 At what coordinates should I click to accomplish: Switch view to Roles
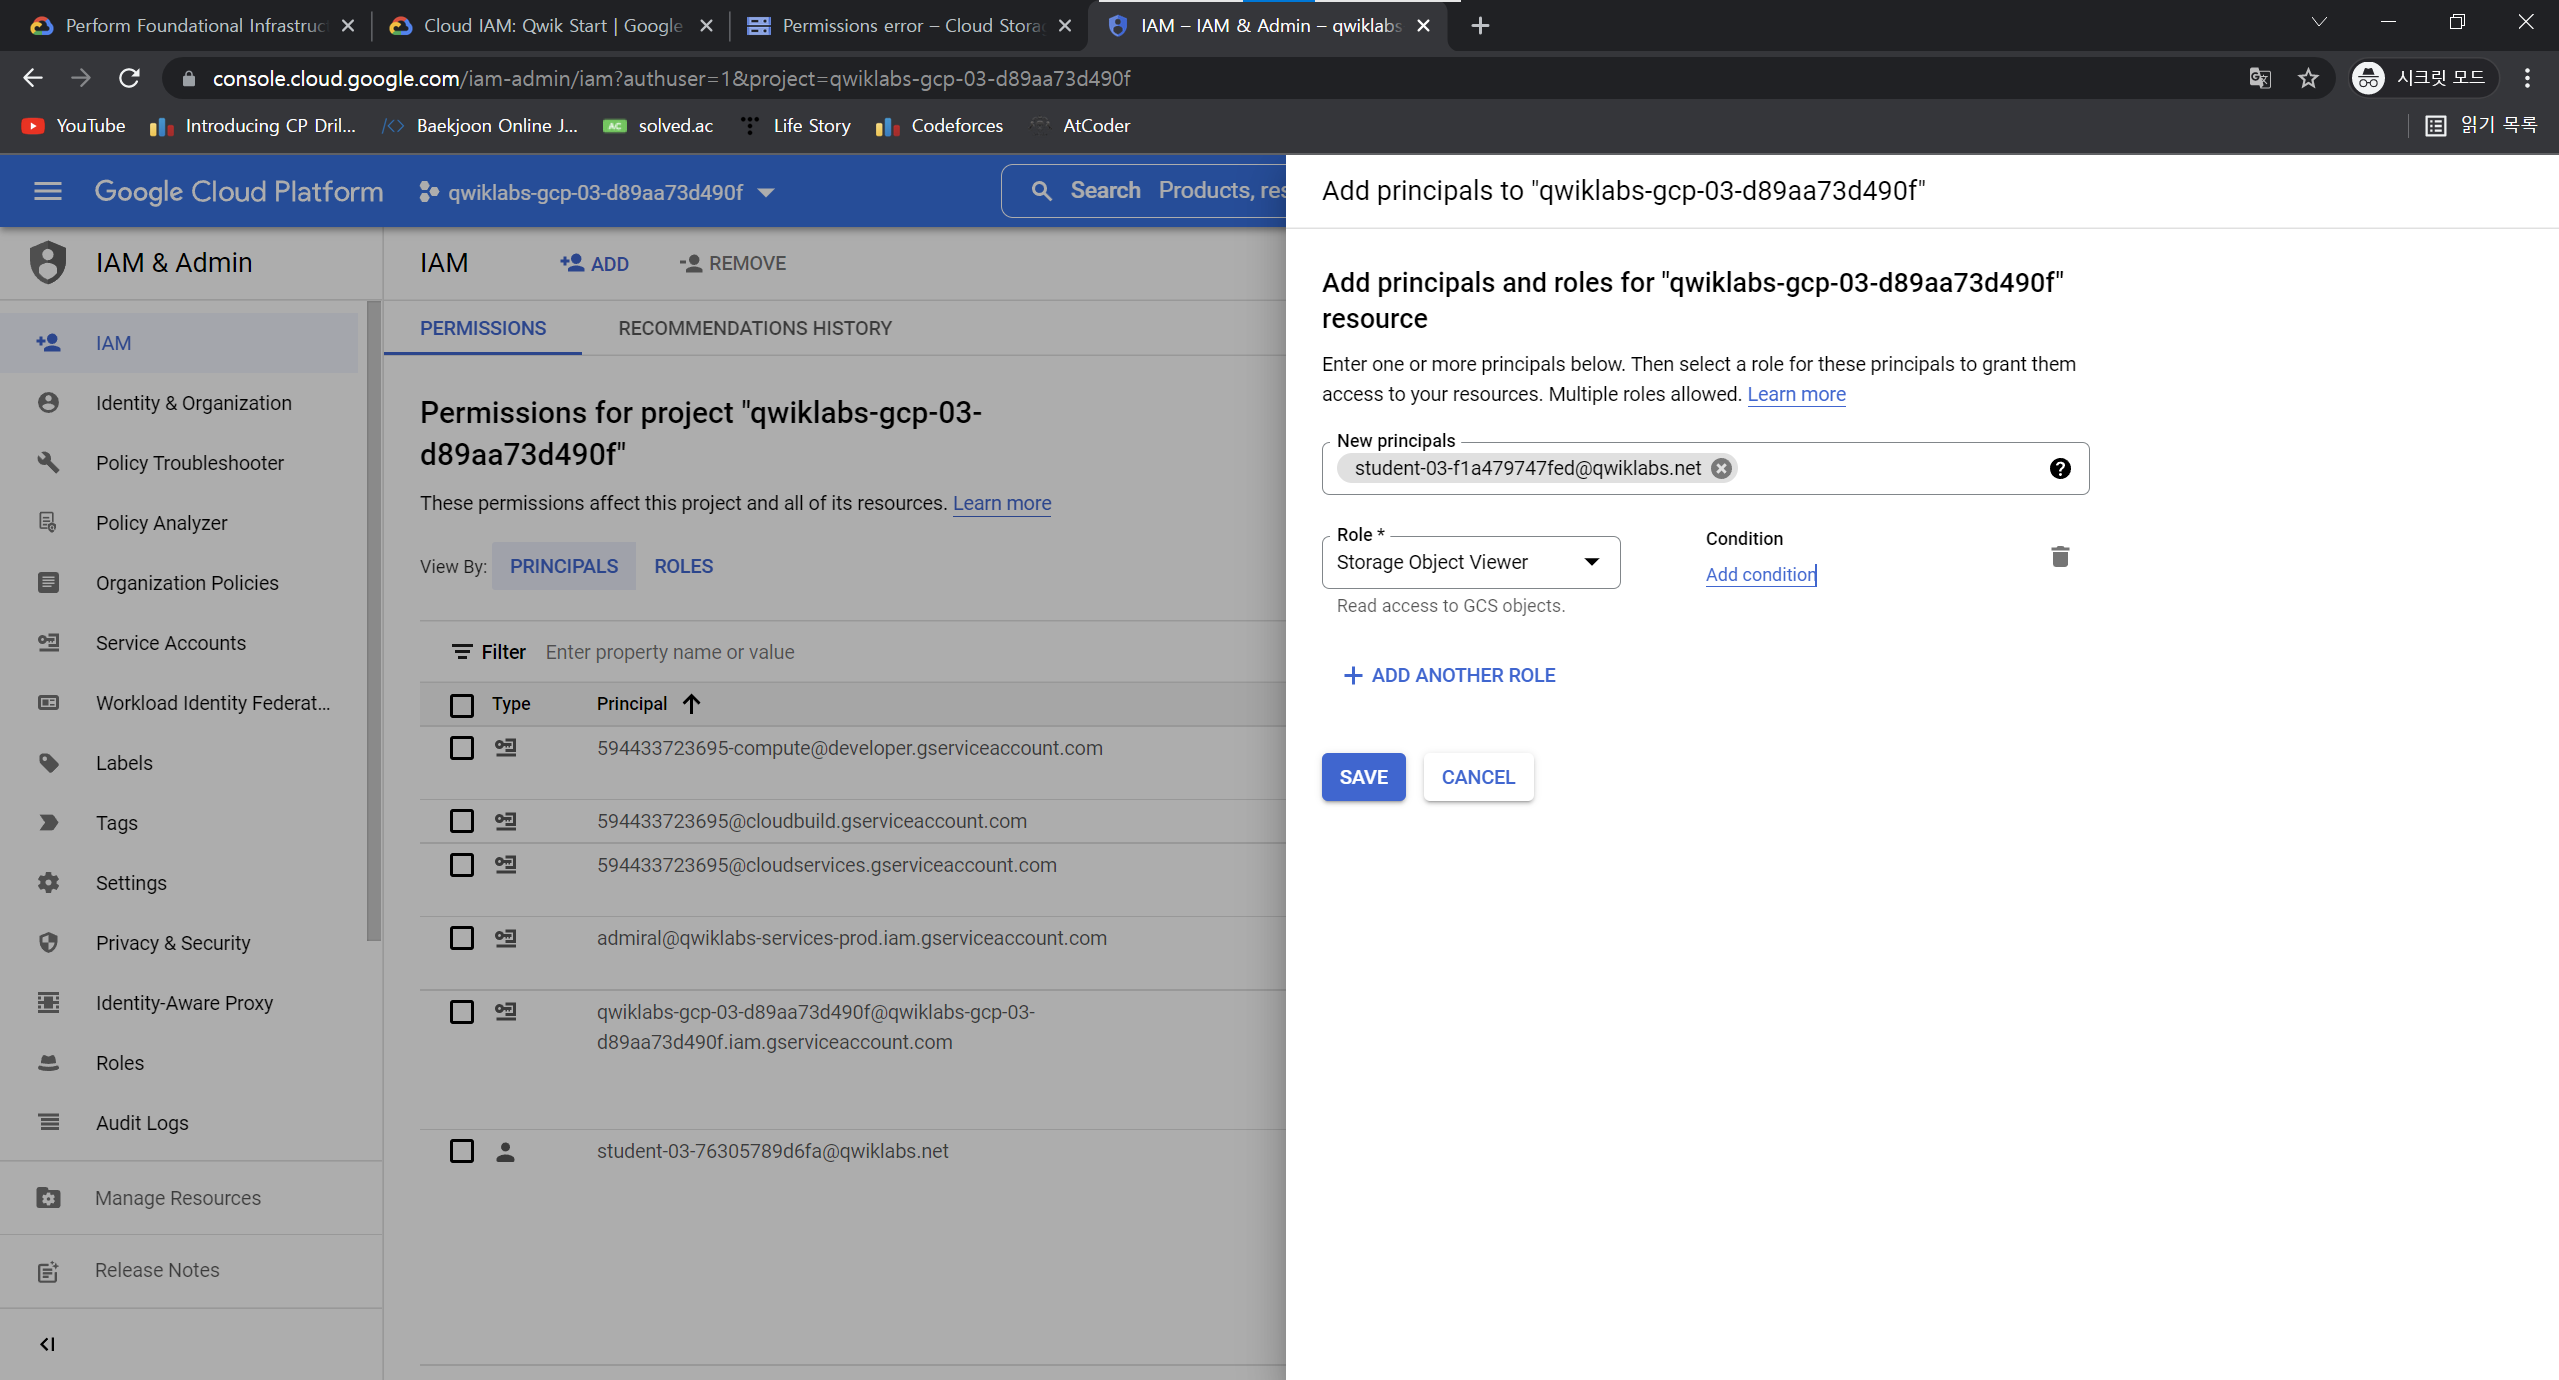tap(683, 566)
